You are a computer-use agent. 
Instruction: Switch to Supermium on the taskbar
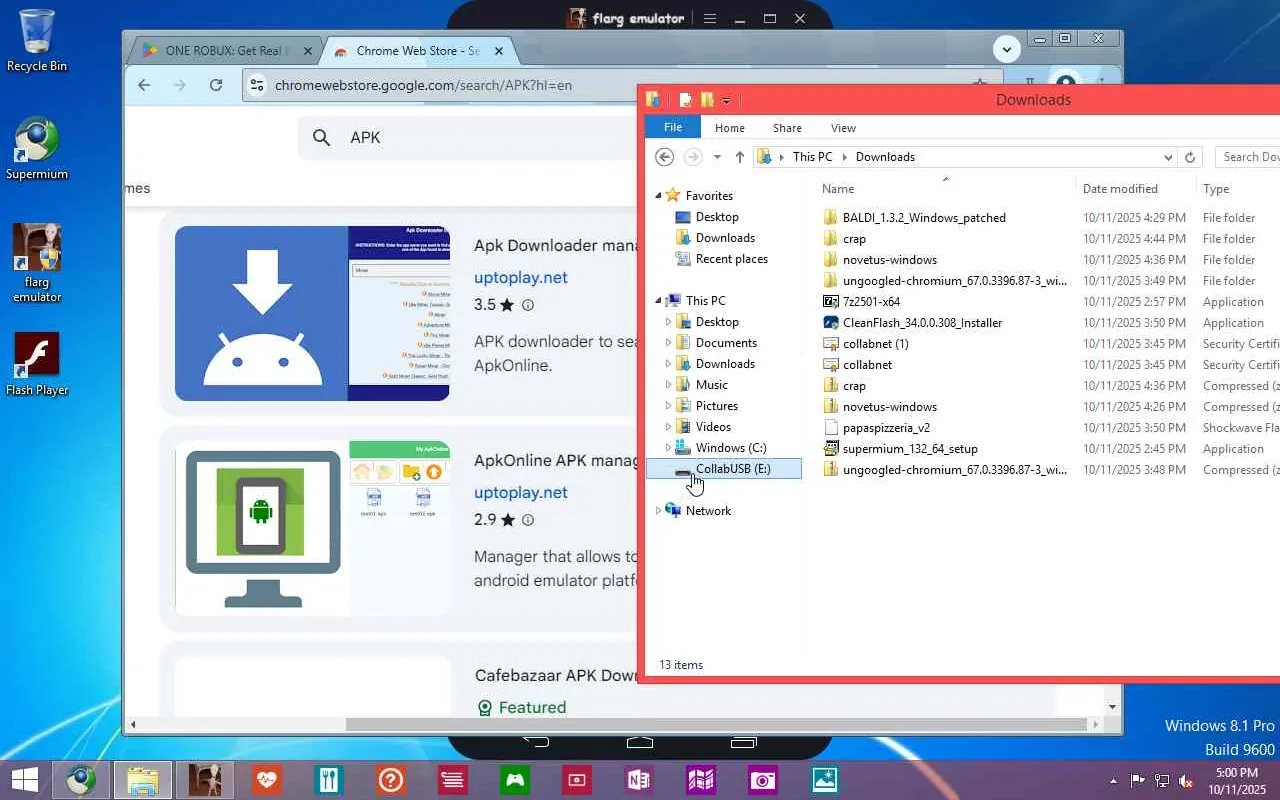coord(82,780)
